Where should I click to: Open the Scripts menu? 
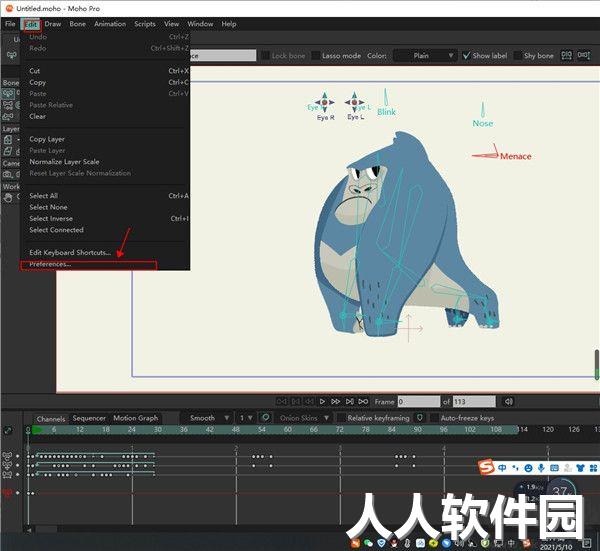click(x=145, y=24)
